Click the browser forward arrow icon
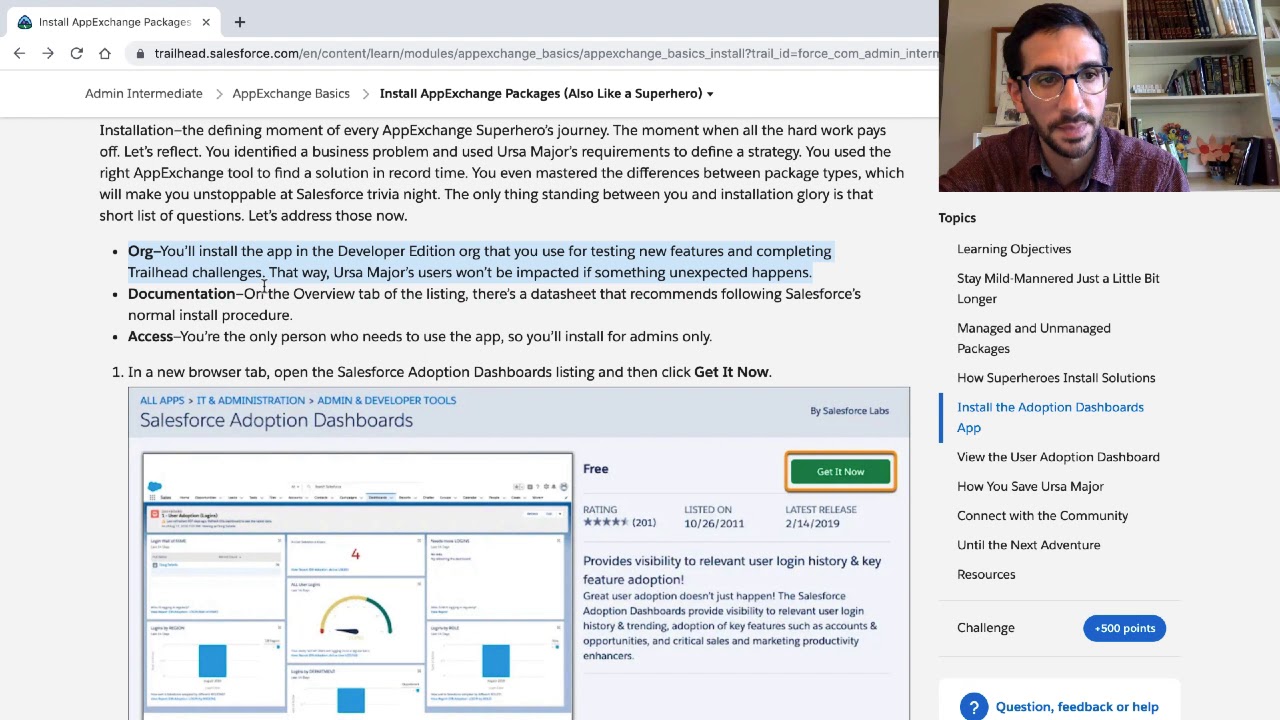This screenshot has width=1280, height=720. click(48, 53)
